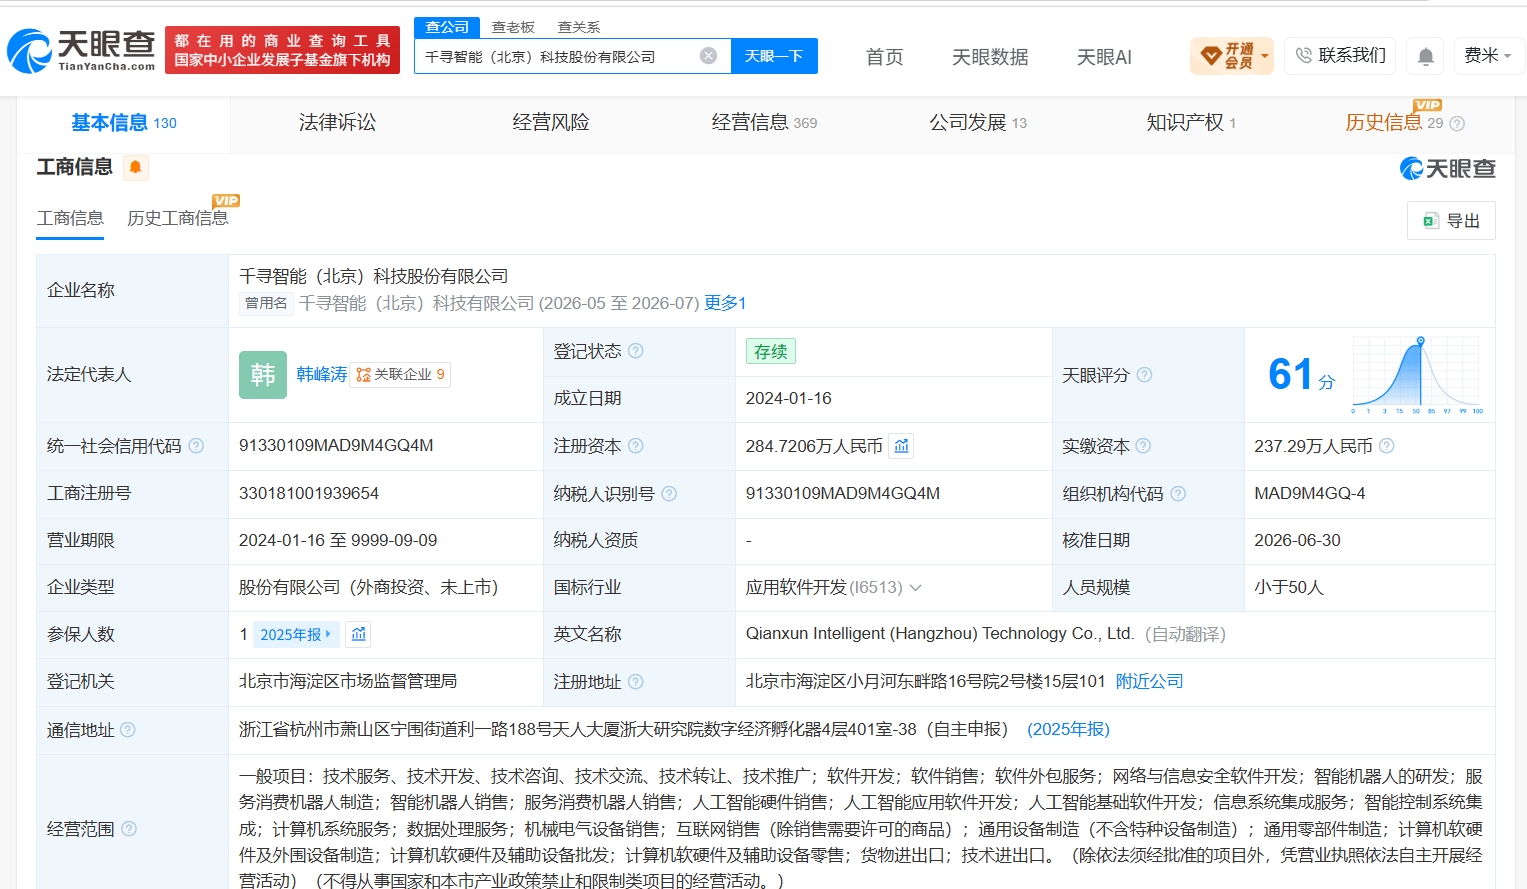Click the 韩 avatar of legal representative

click(263, 375)
